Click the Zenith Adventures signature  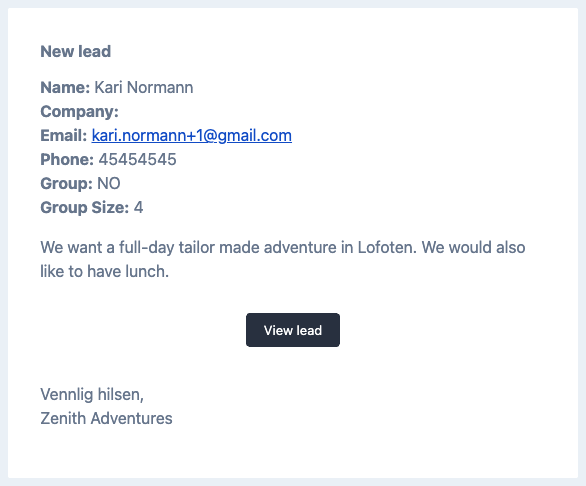point(106,418)
